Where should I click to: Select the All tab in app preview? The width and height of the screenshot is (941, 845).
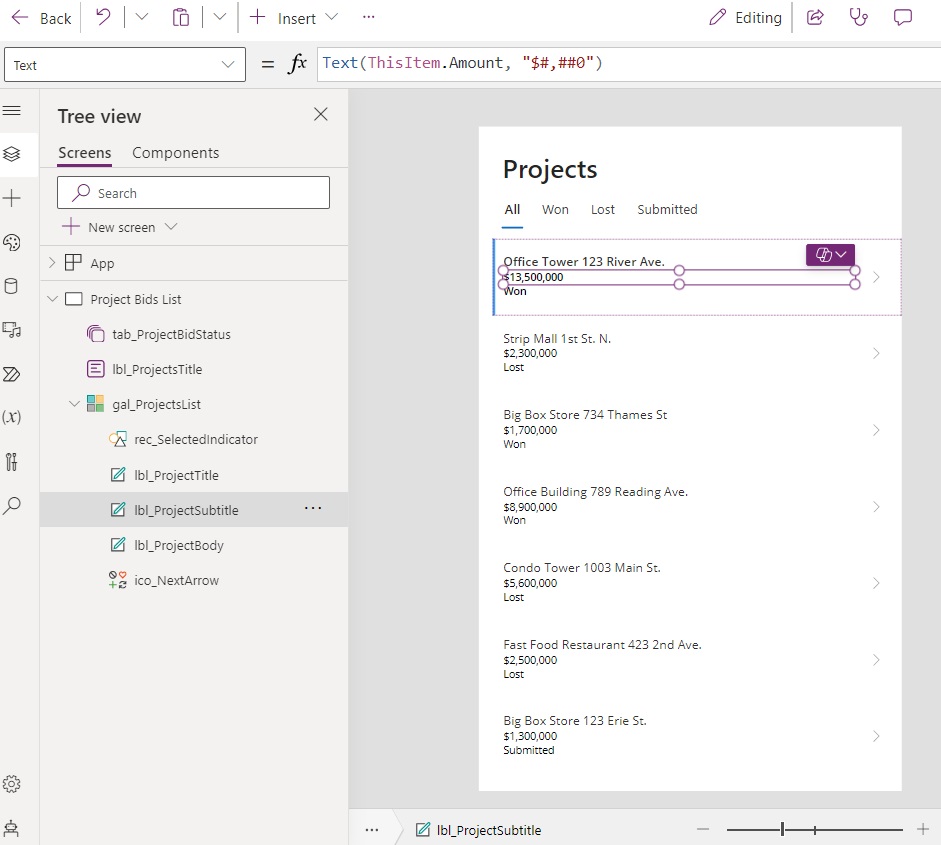(512, 209)
